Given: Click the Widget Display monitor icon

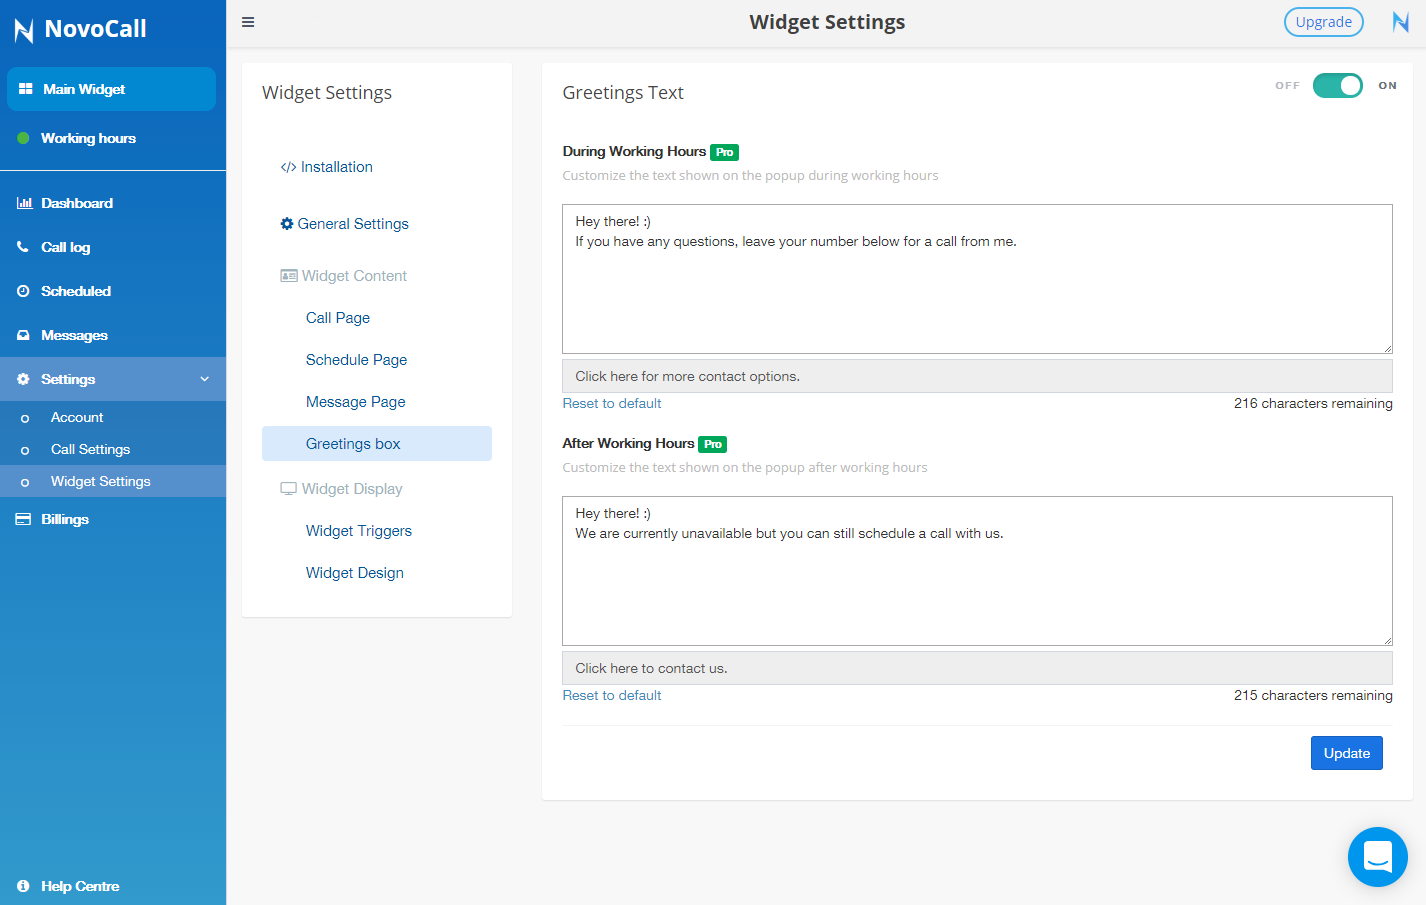Looking at the screenshot, I should [288, 489].
